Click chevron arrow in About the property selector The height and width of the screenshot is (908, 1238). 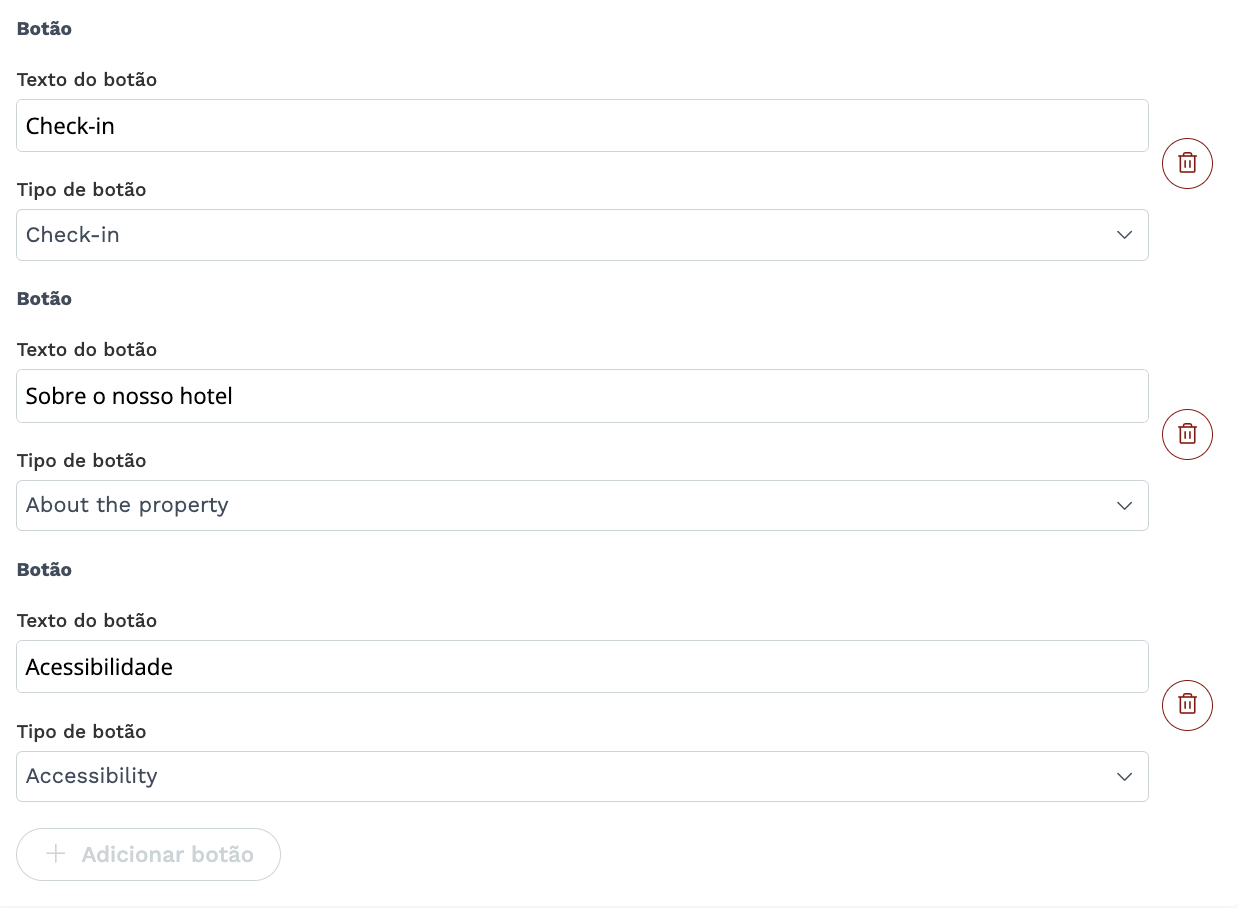[1124, 506]
